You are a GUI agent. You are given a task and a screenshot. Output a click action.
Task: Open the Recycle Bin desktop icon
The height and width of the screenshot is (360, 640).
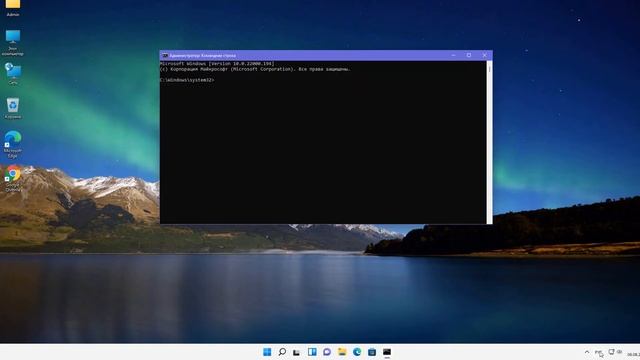(x=13, y=108)
